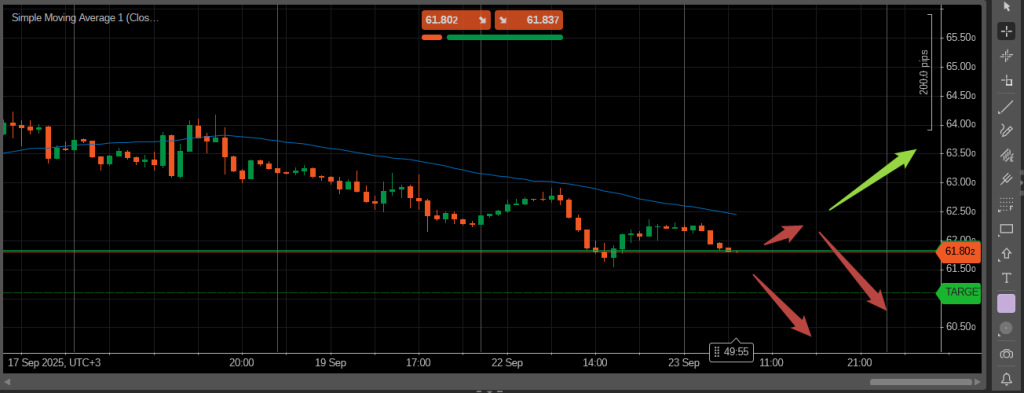The width and height of the screenshot is (1024, 393).
Task: Click the 17:00 time axis label
Action: tap(418, 362)
